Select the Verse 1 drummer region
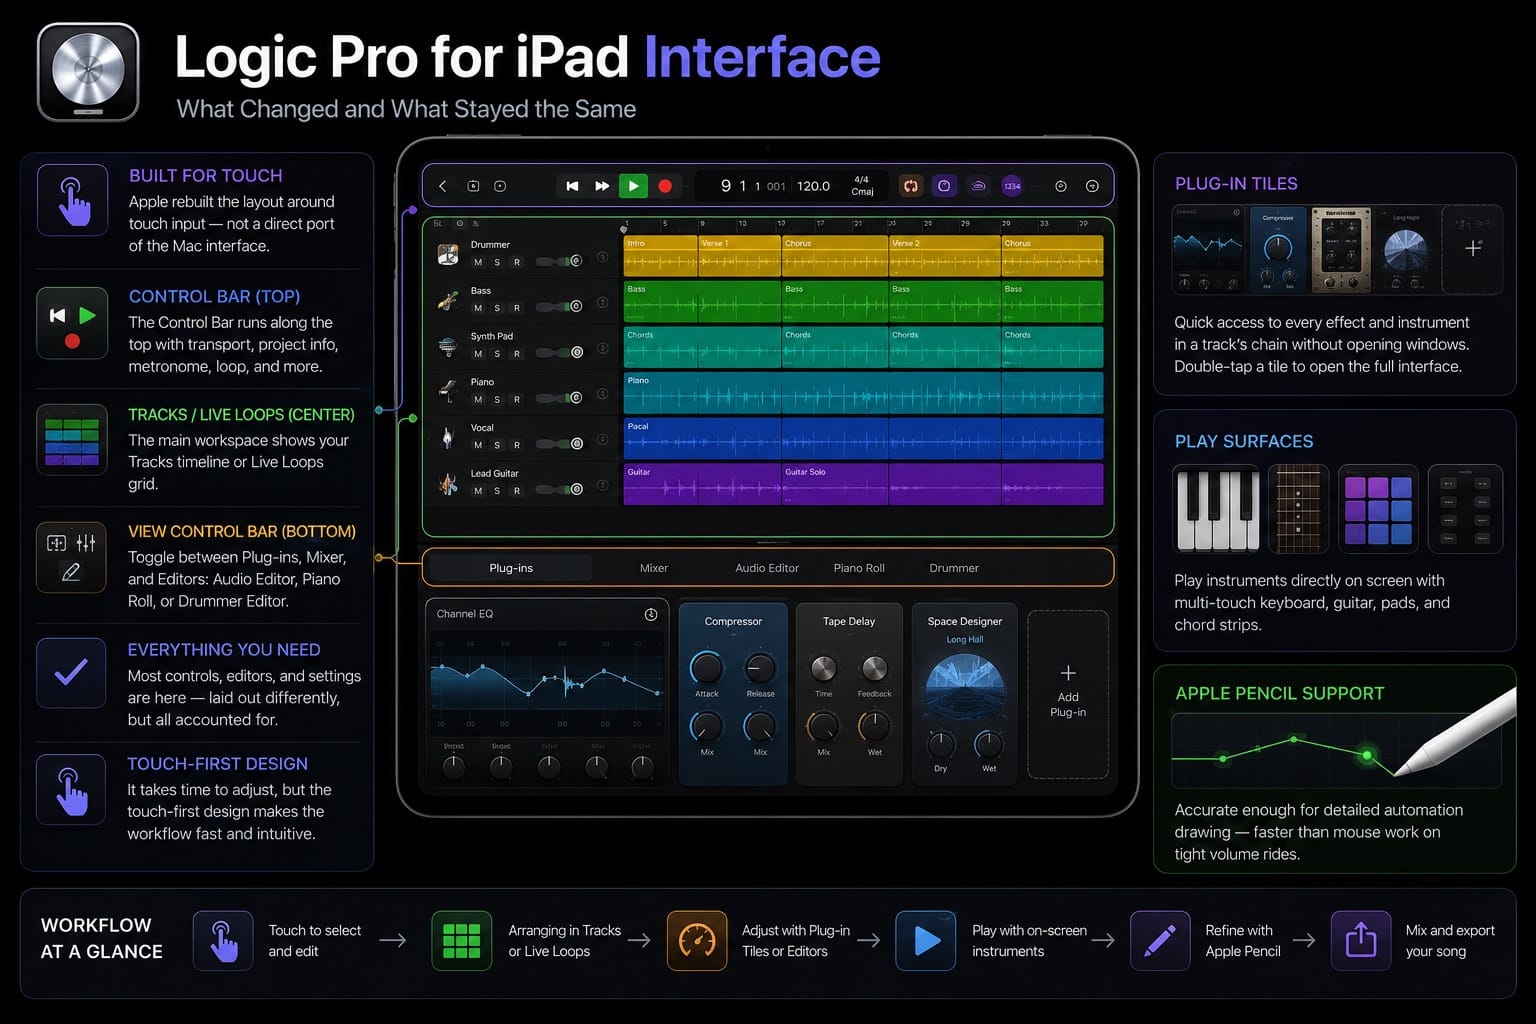 coord(739,256)
